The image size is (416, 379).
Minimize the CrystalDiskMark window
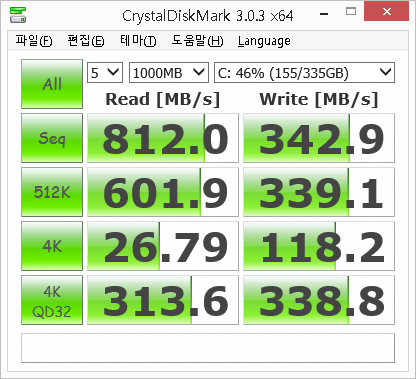324,13
